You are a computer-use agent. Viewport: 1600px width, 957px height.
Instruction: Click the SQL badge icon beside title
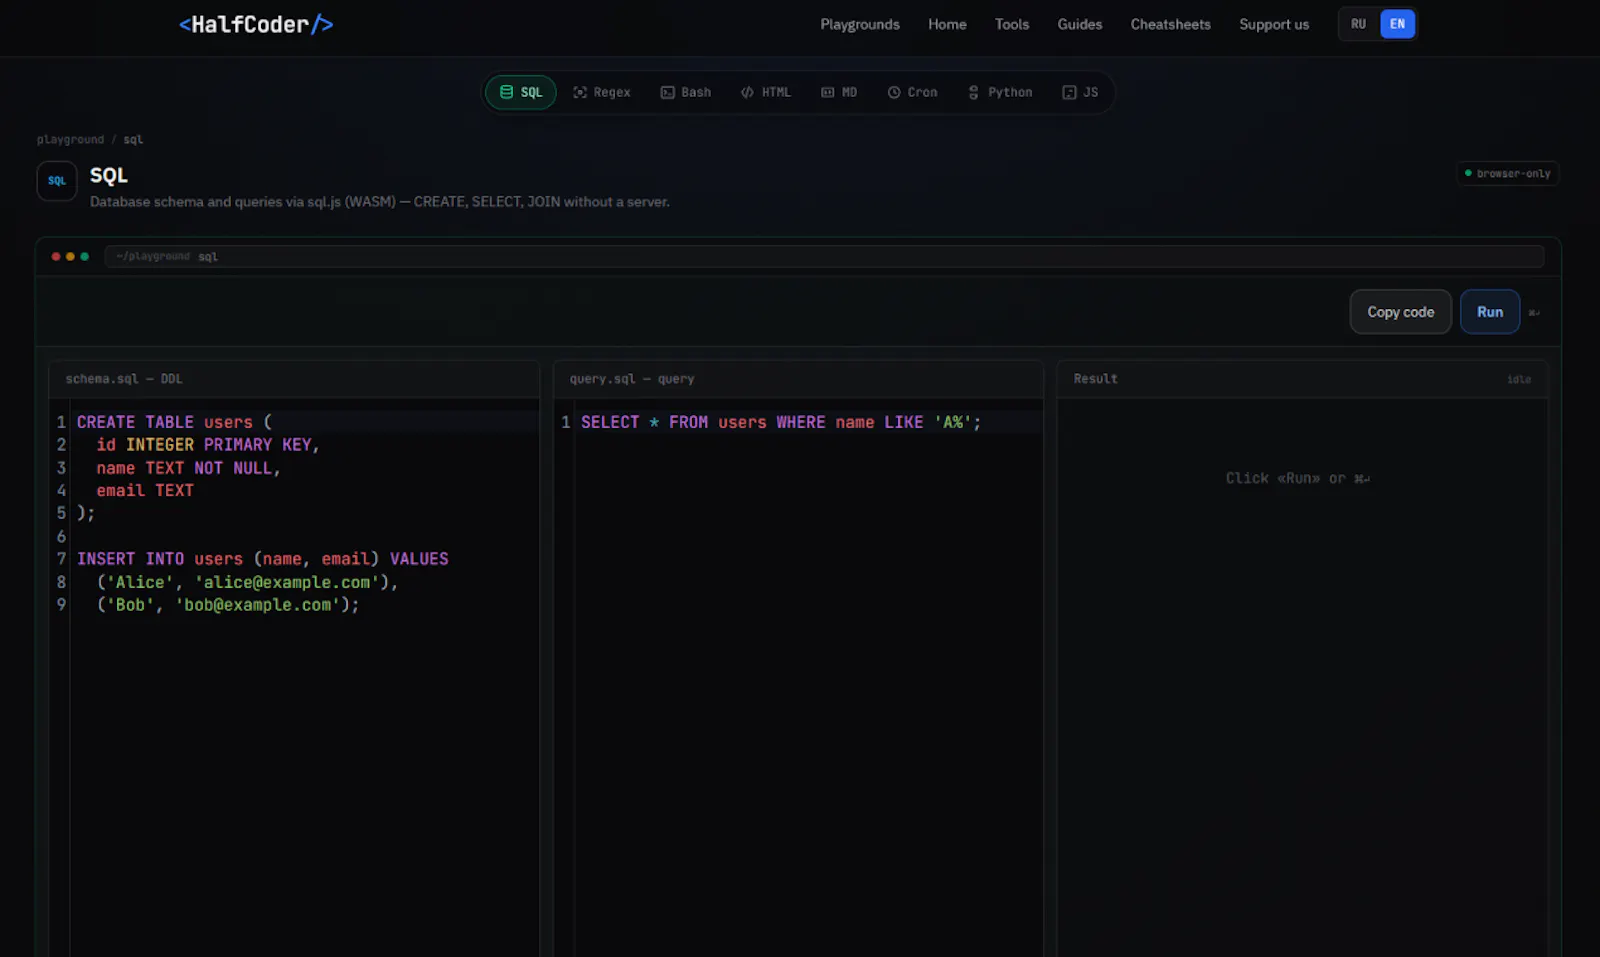tap(57, 181)
